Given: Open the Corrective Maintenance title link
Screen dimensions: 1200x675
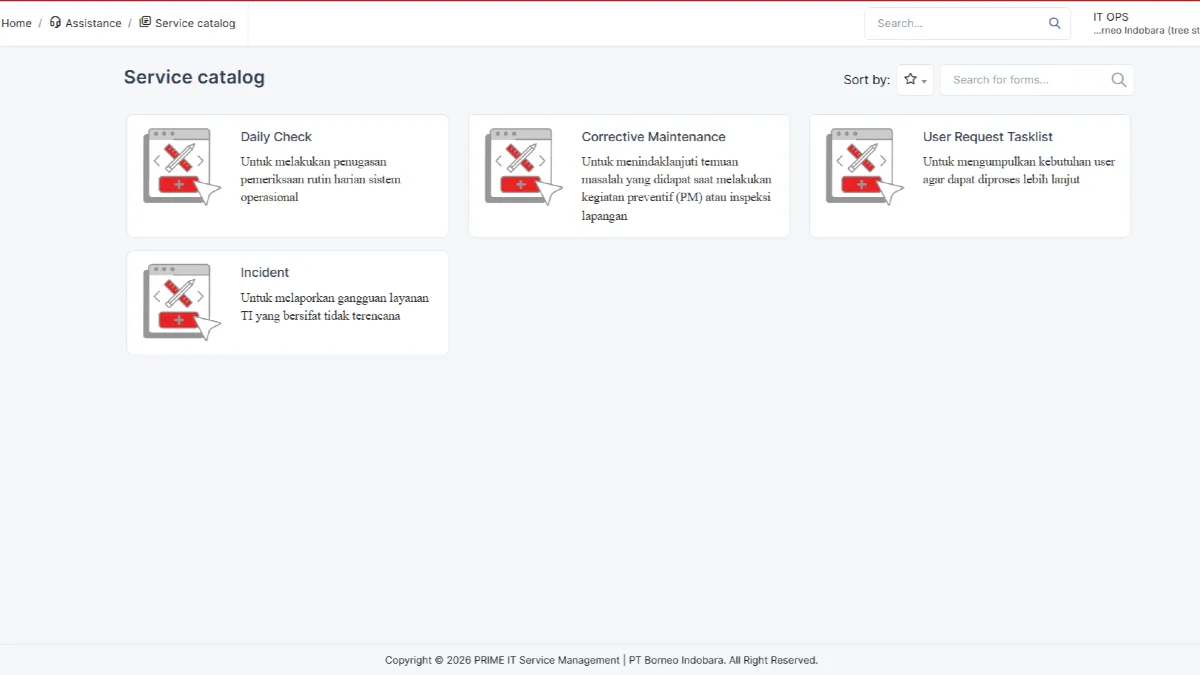Looking at the screenshot, I should 654,137.
